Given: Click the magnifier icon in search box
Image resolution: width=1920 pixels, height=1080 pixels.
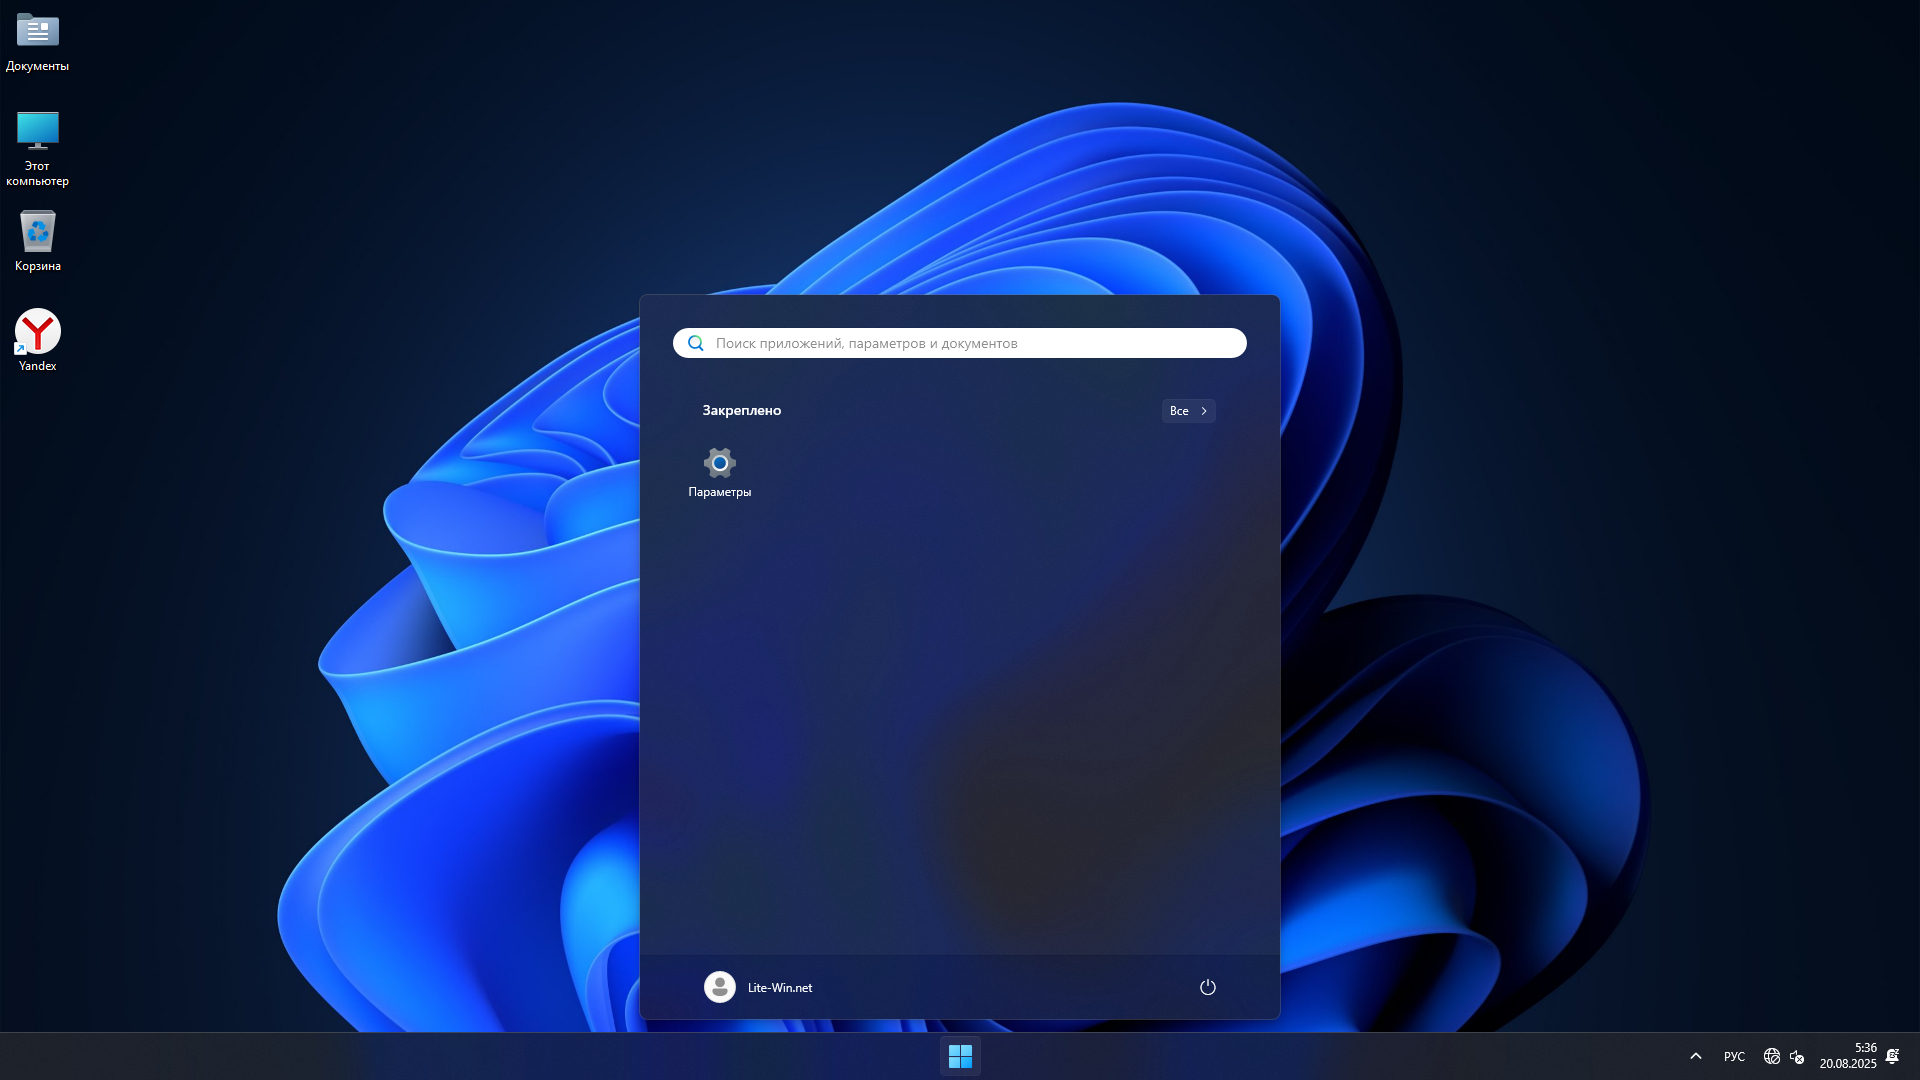Looking at the screenshot, I should [696, 343].
